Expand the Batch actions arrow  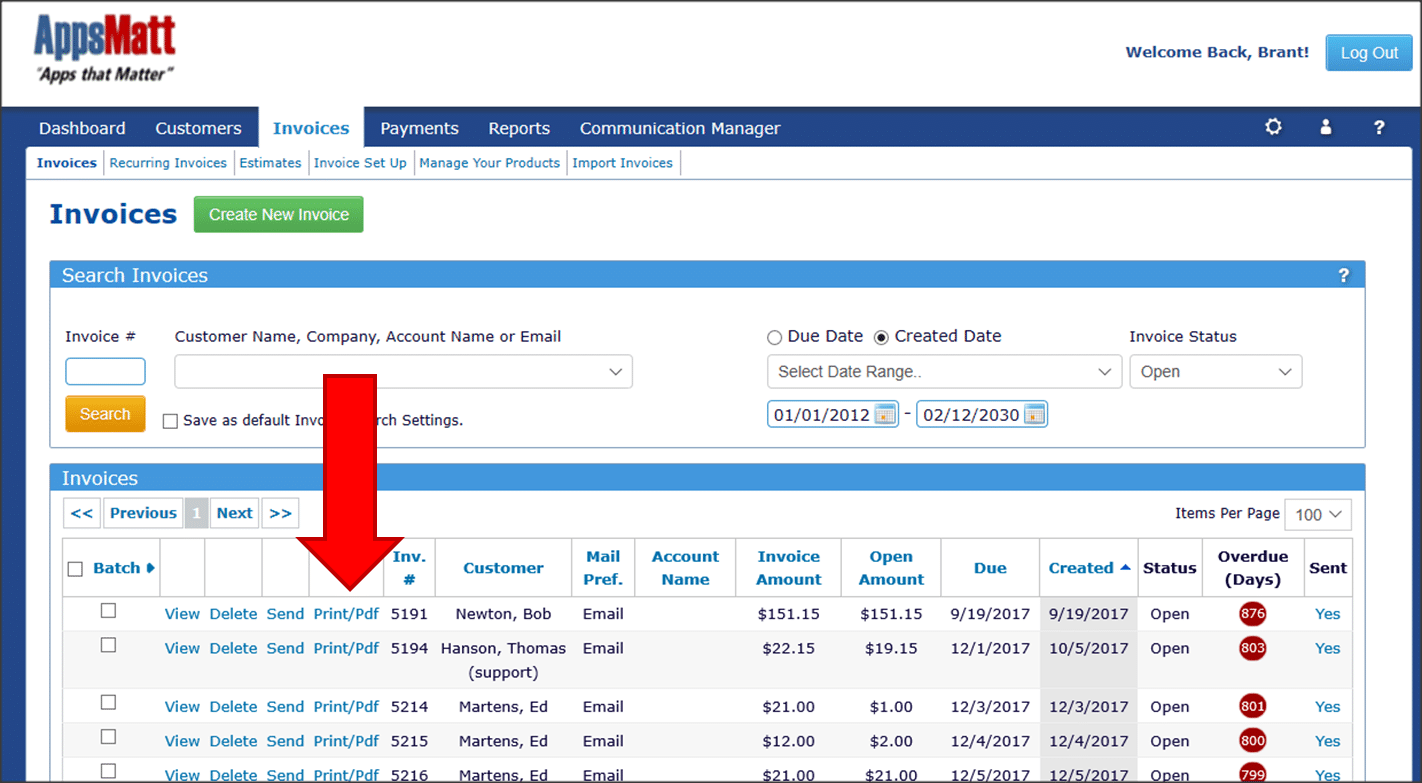[151, 568]
